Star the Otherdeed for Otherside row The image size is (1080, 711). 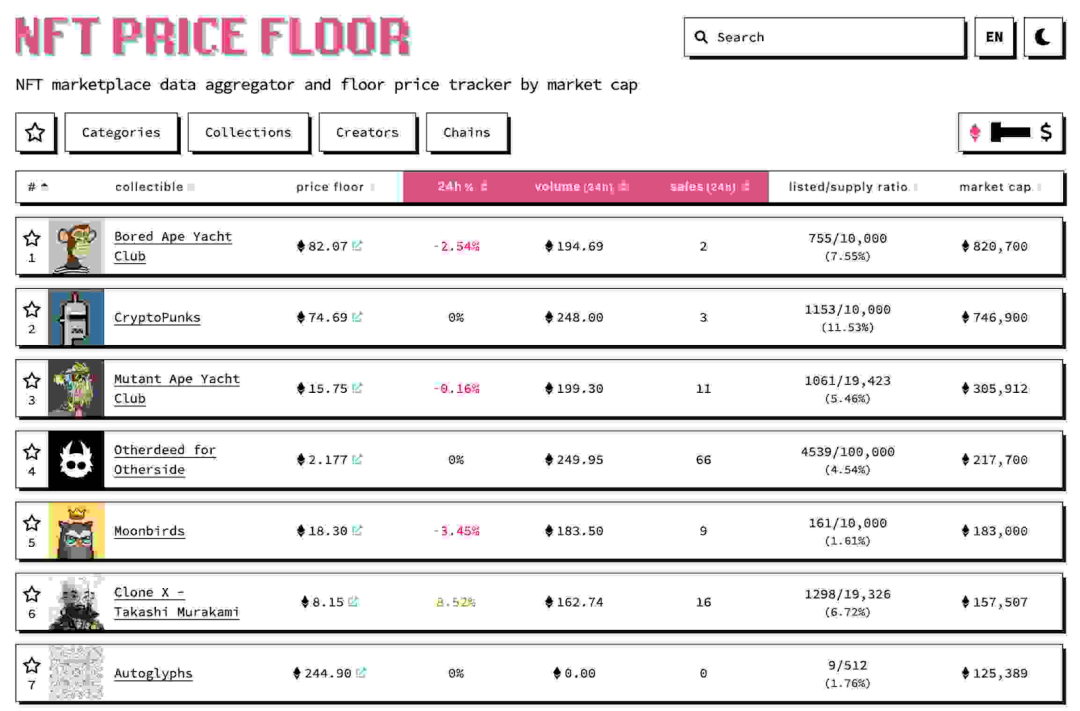[32, 452]
